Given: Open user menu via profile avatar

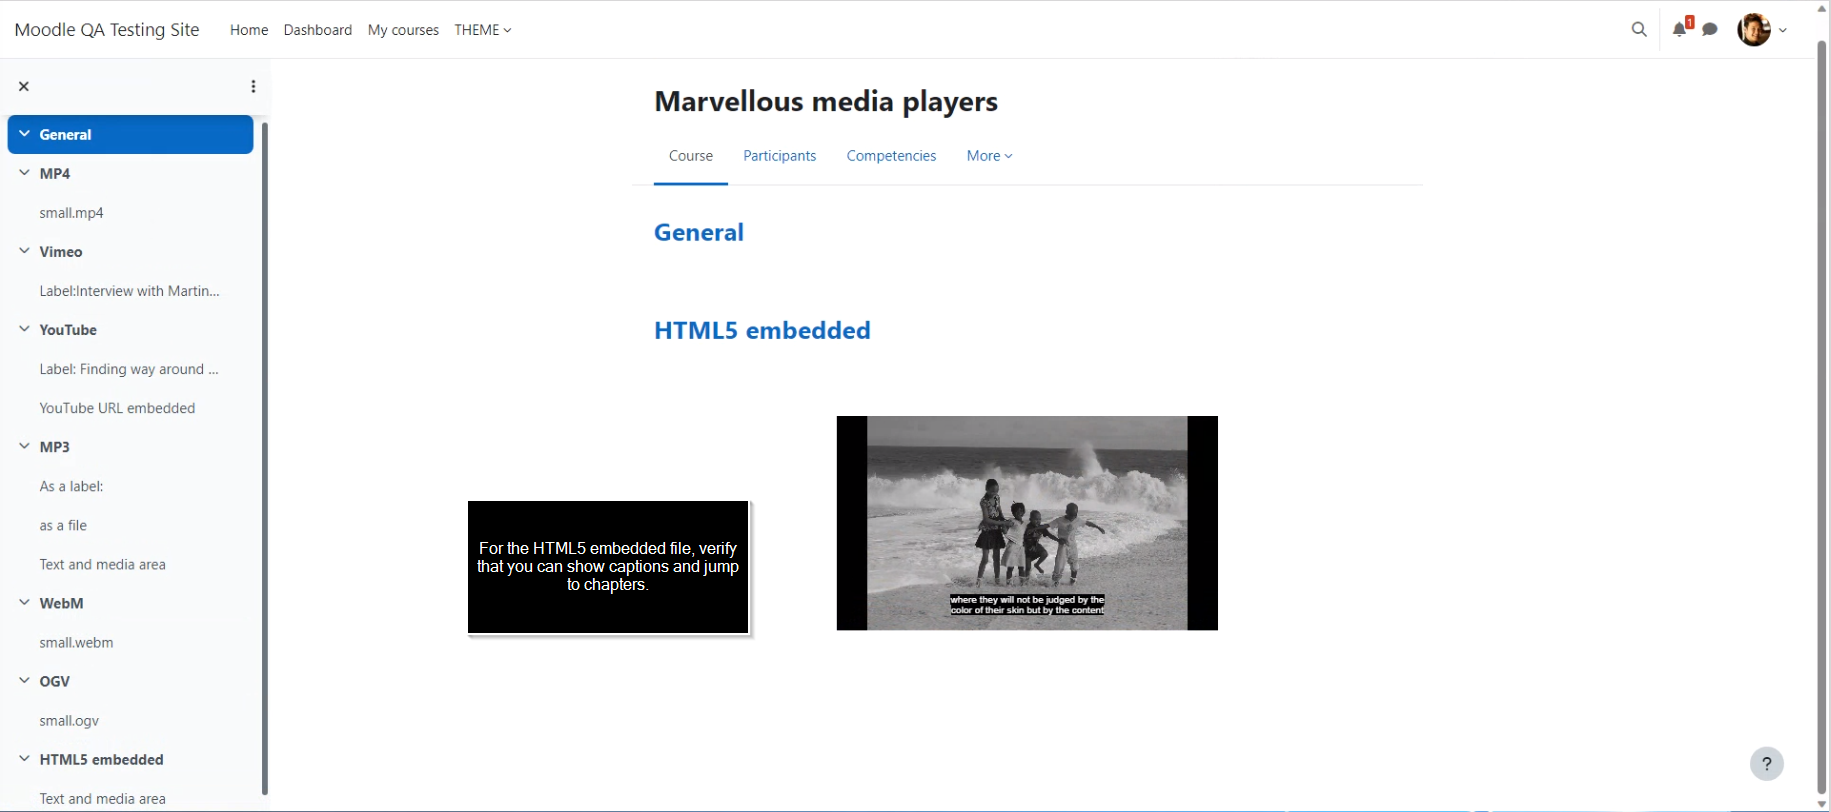Looking at the screenshot, I should (1754, 29).
